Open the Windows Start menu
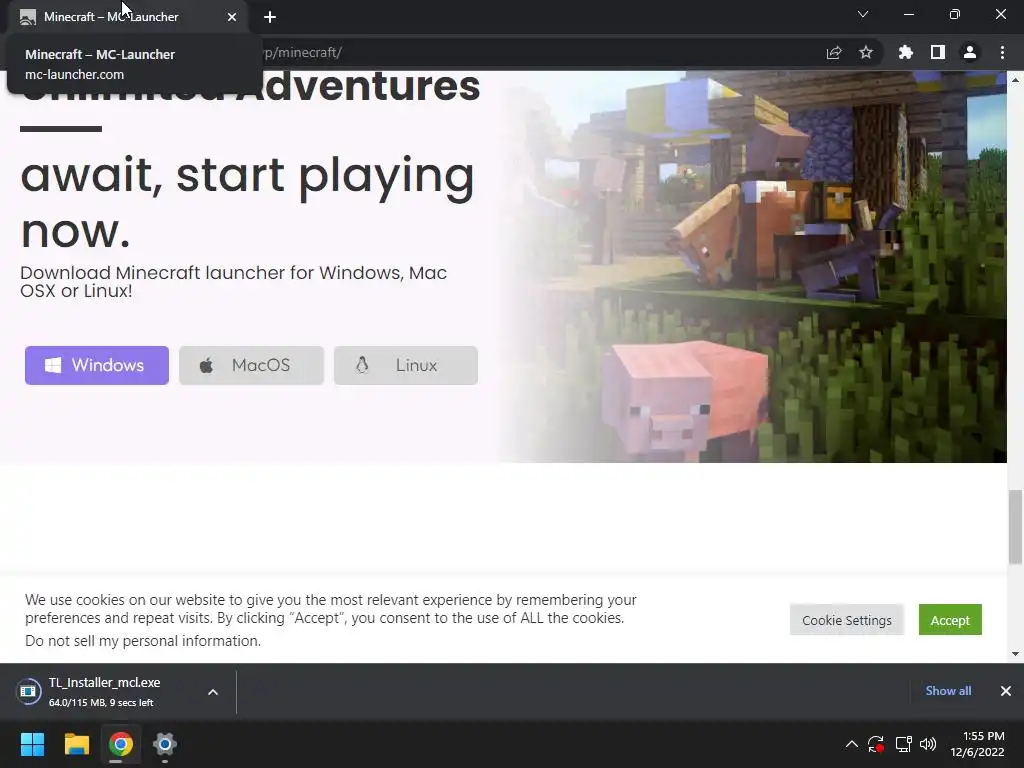1024x768 pixels. point(32,744)
